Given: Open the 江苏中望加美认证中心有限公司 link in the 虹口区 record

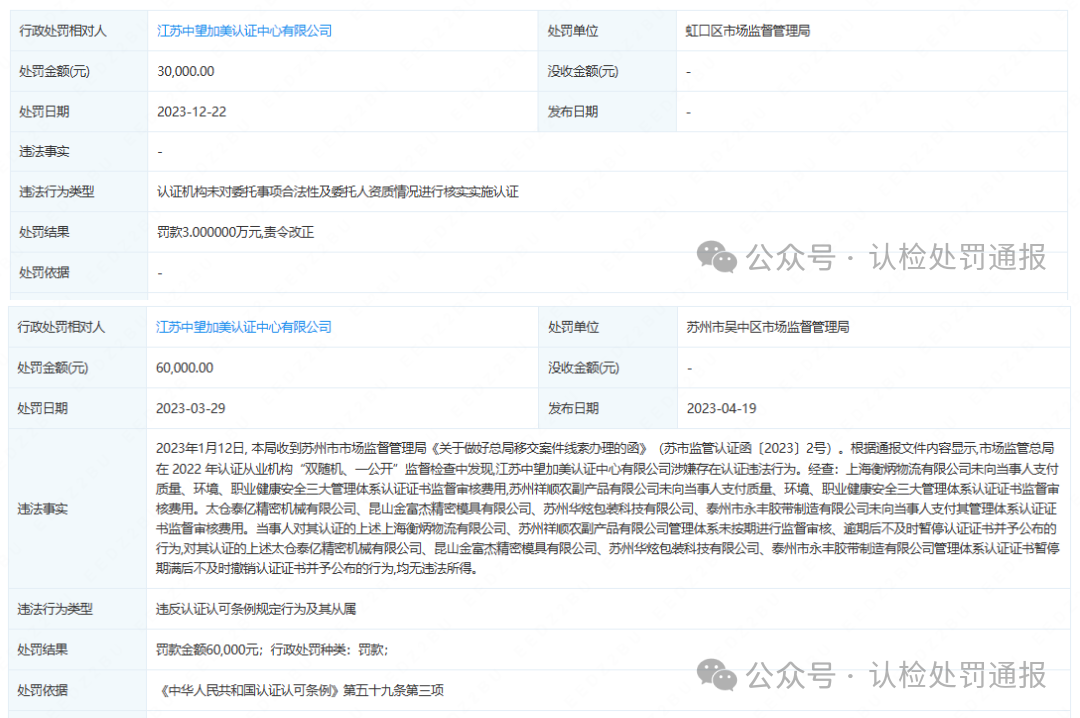Looking at the screenshot, I should pyautogui.click(x=244, y=31).
